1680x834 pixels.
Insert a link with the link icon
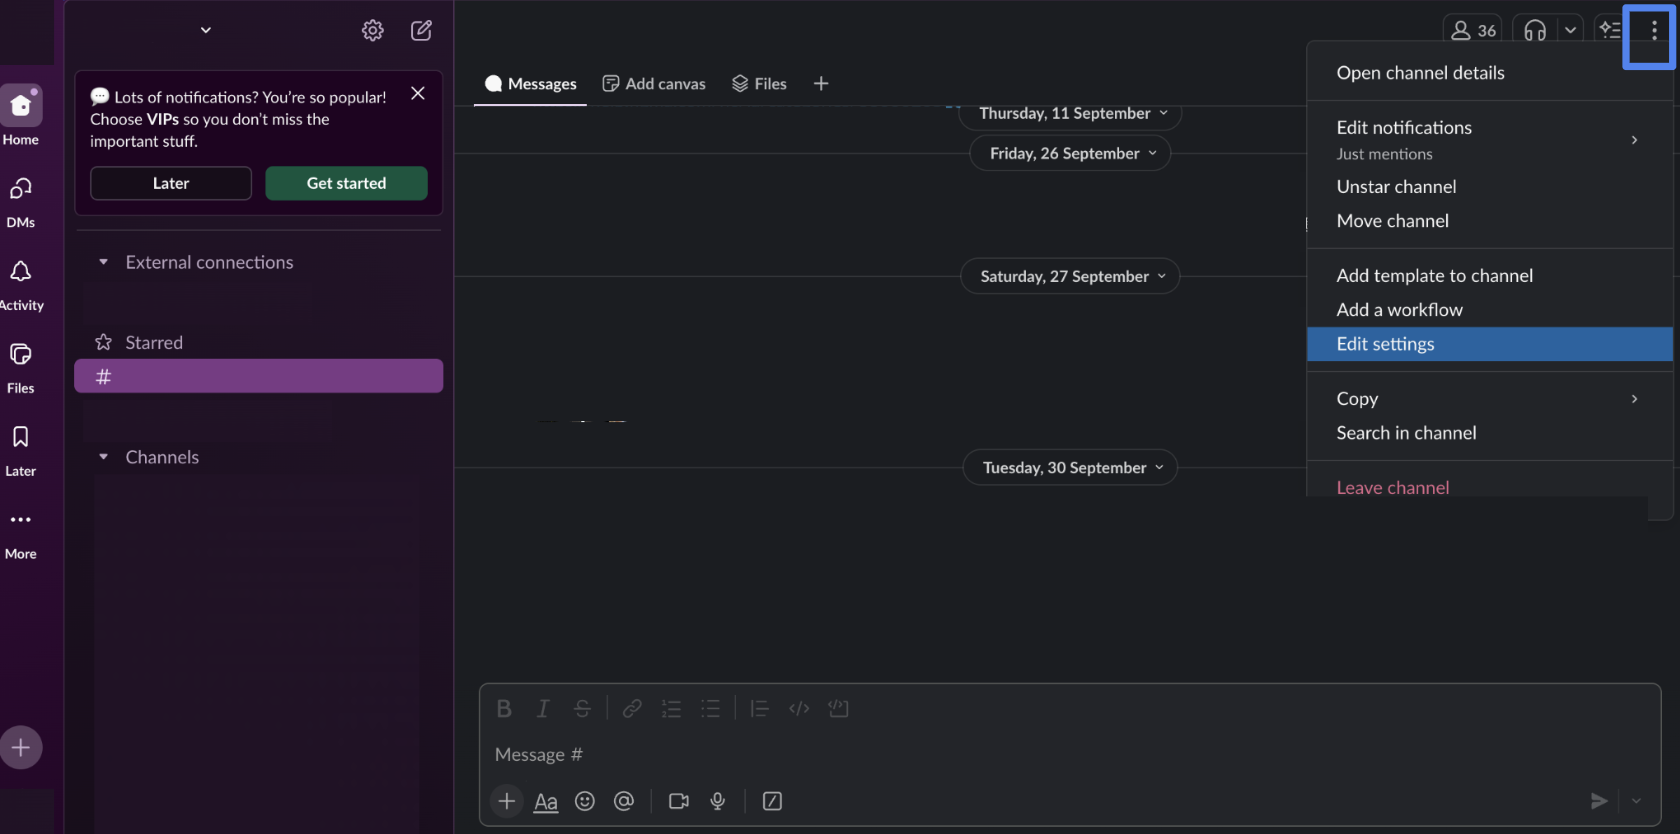click(632, 709)
